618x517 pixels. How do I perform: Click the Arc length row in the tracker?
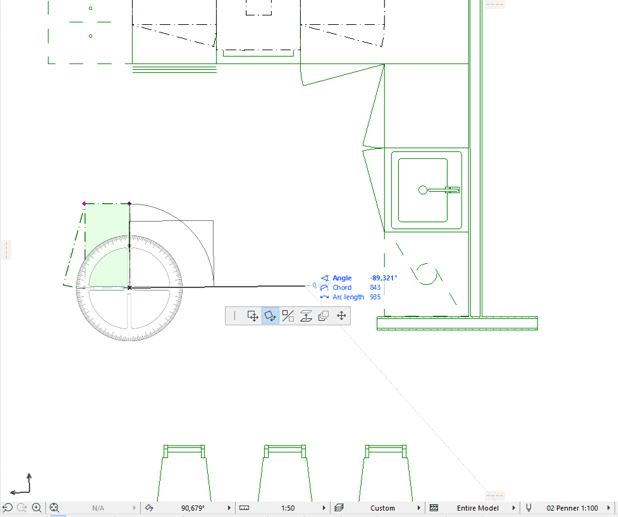click(x=350, y=297)
